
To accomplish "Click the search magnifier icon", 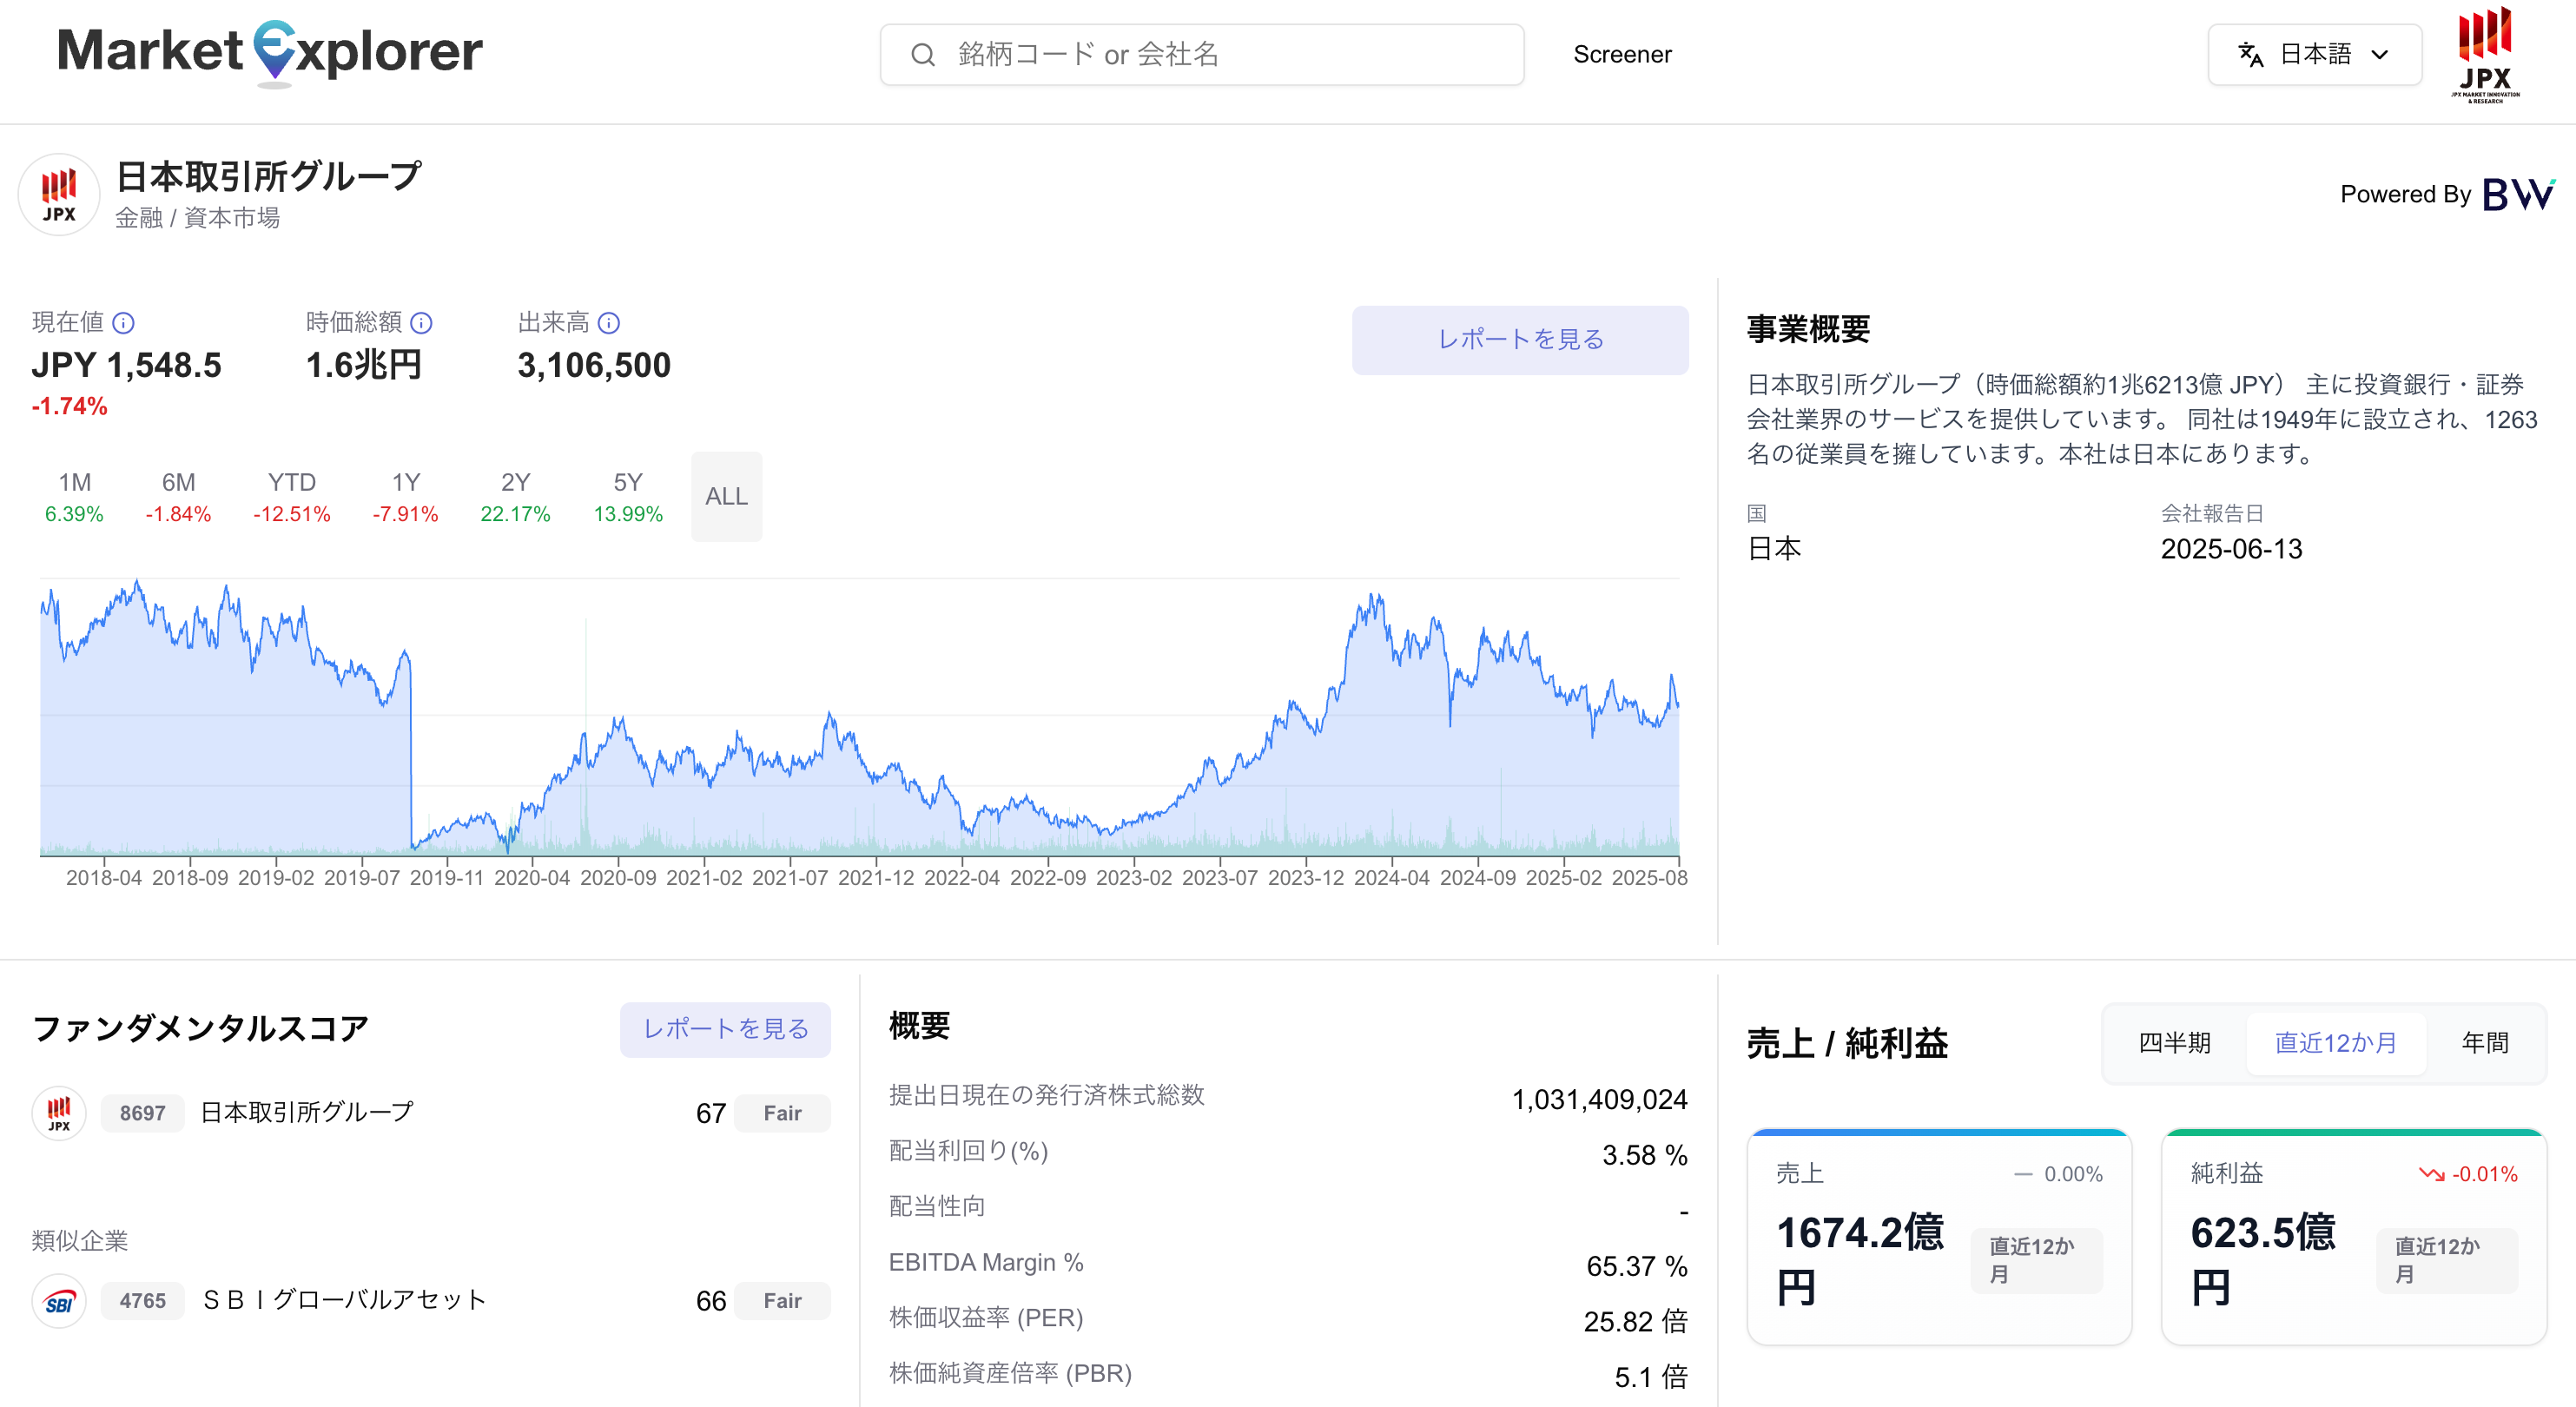I will click(923, 55).
